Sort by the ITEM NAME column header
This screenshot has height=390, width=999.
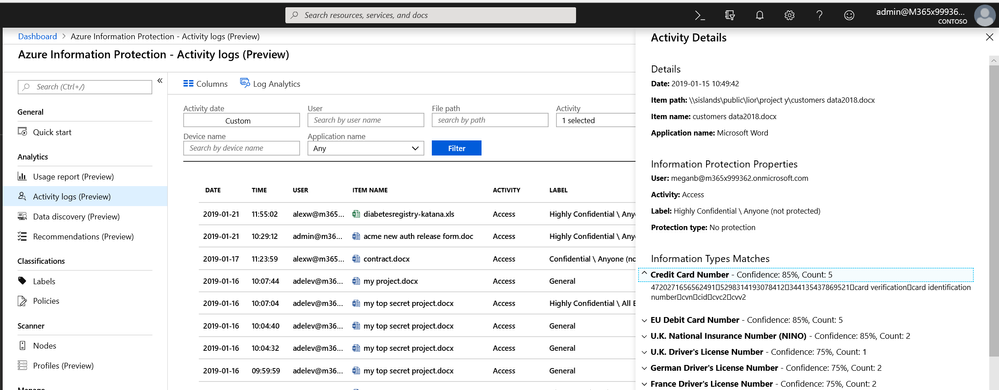coord(370,190)
